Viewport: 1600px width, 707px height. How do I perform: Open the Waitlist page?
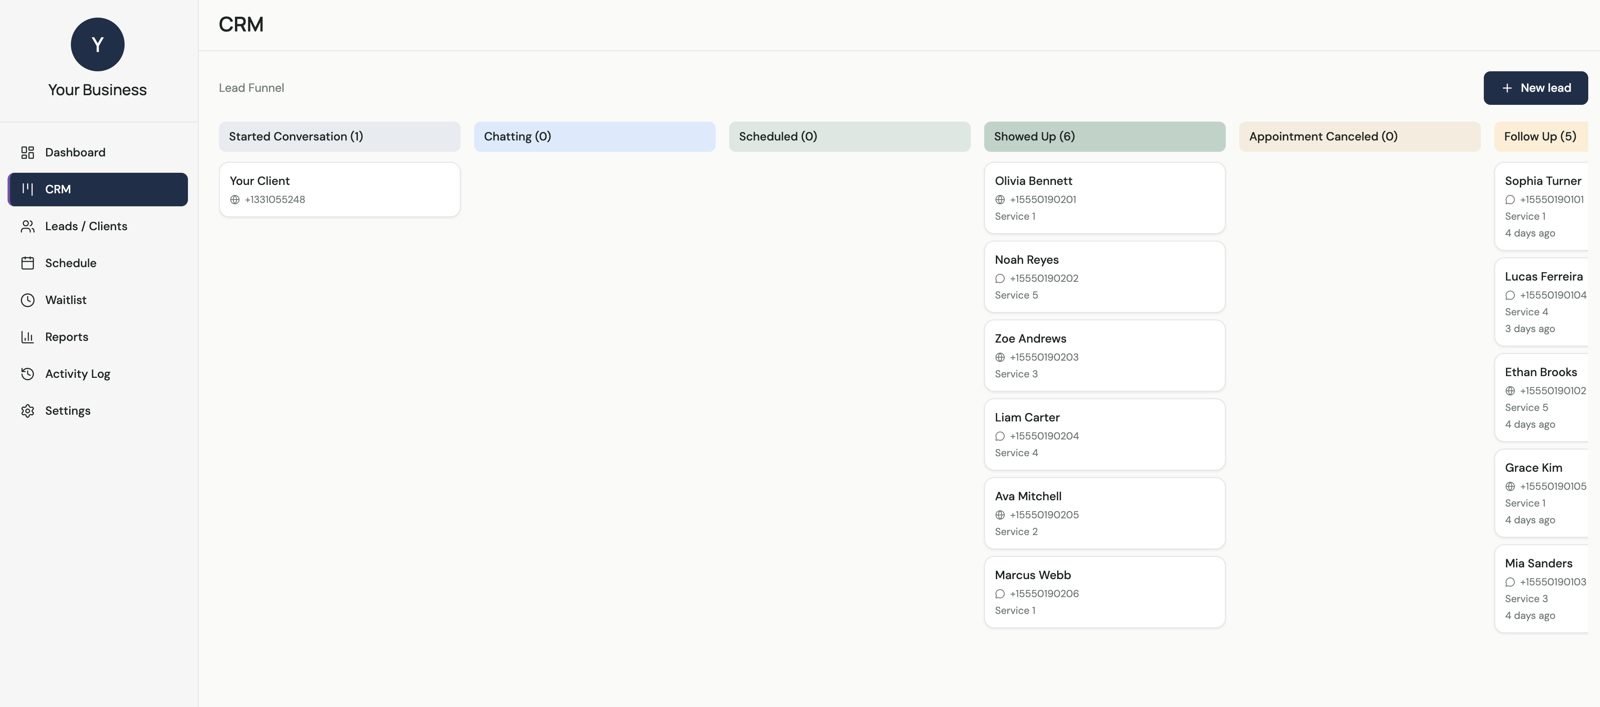tap(98, 300)
